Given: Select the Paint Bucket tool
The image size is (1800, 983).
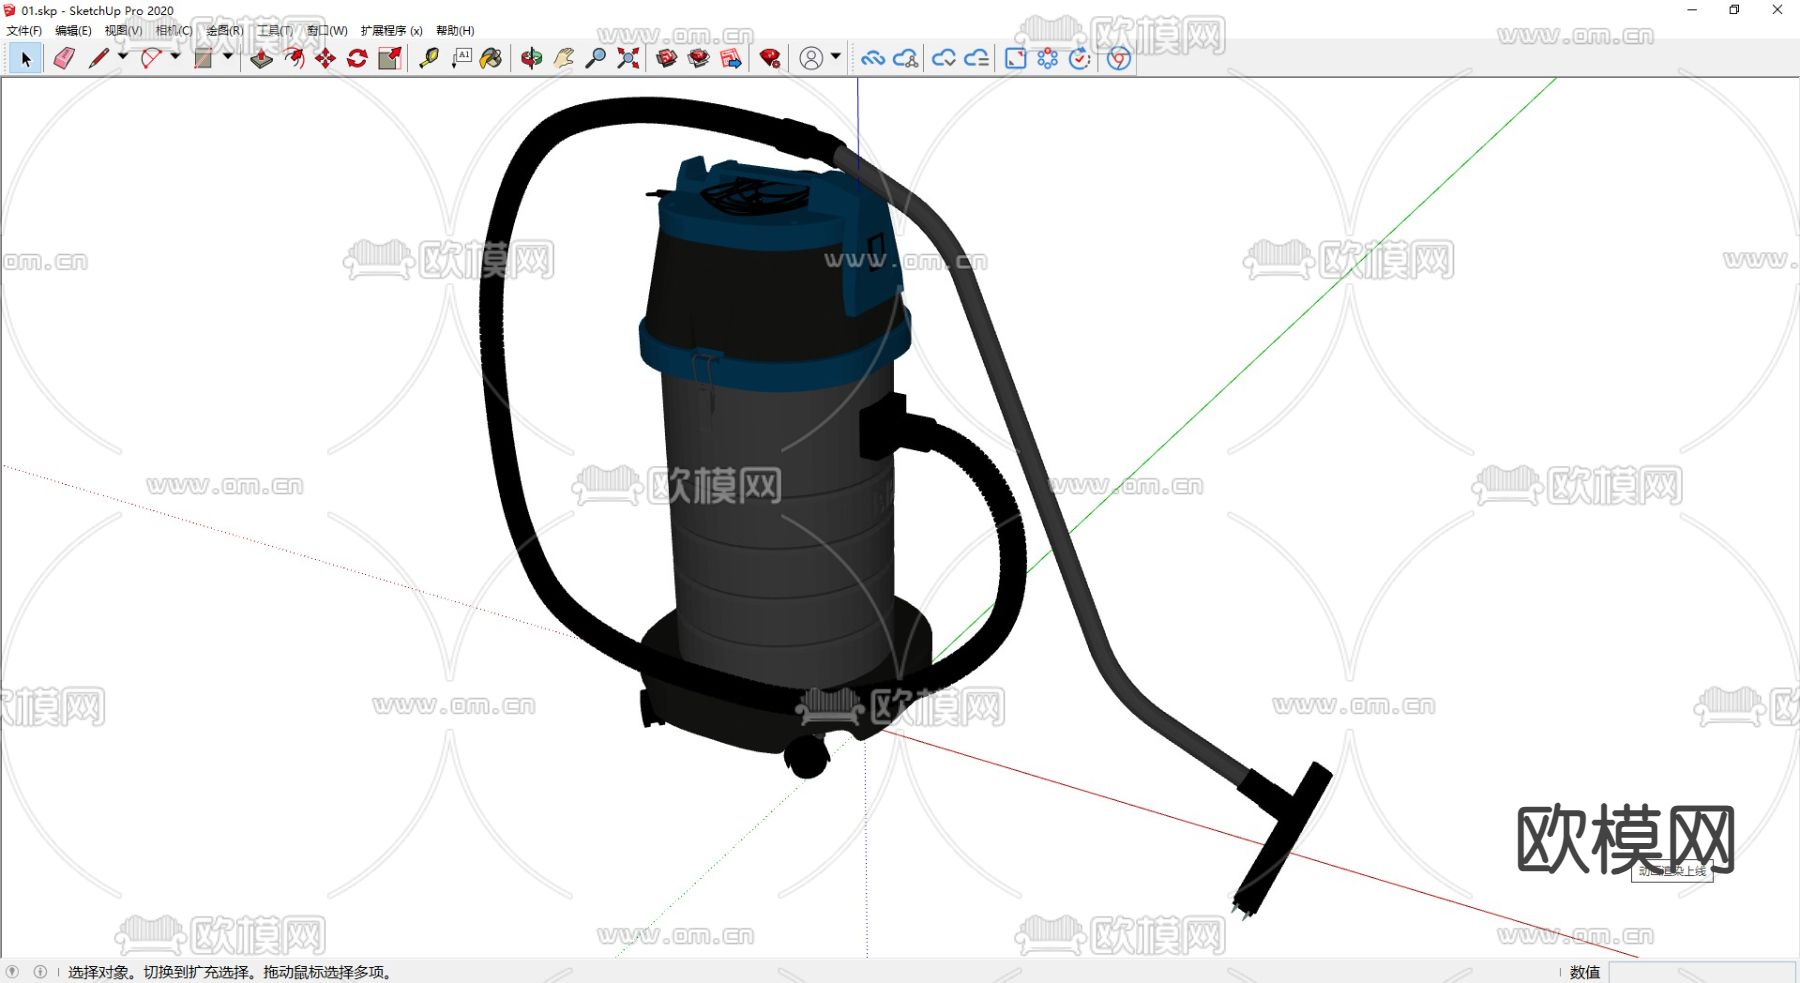Looking at the screenshot, I should click(491, 59).
